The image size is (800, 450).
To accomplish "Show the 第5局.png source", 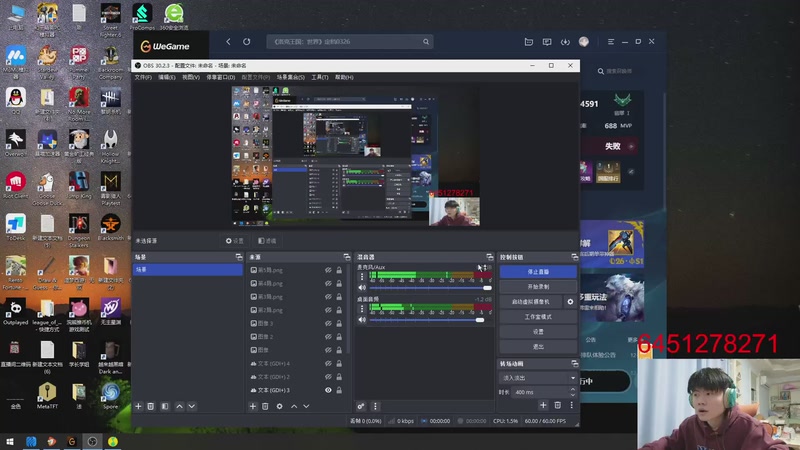I will [x=328, y=270].
